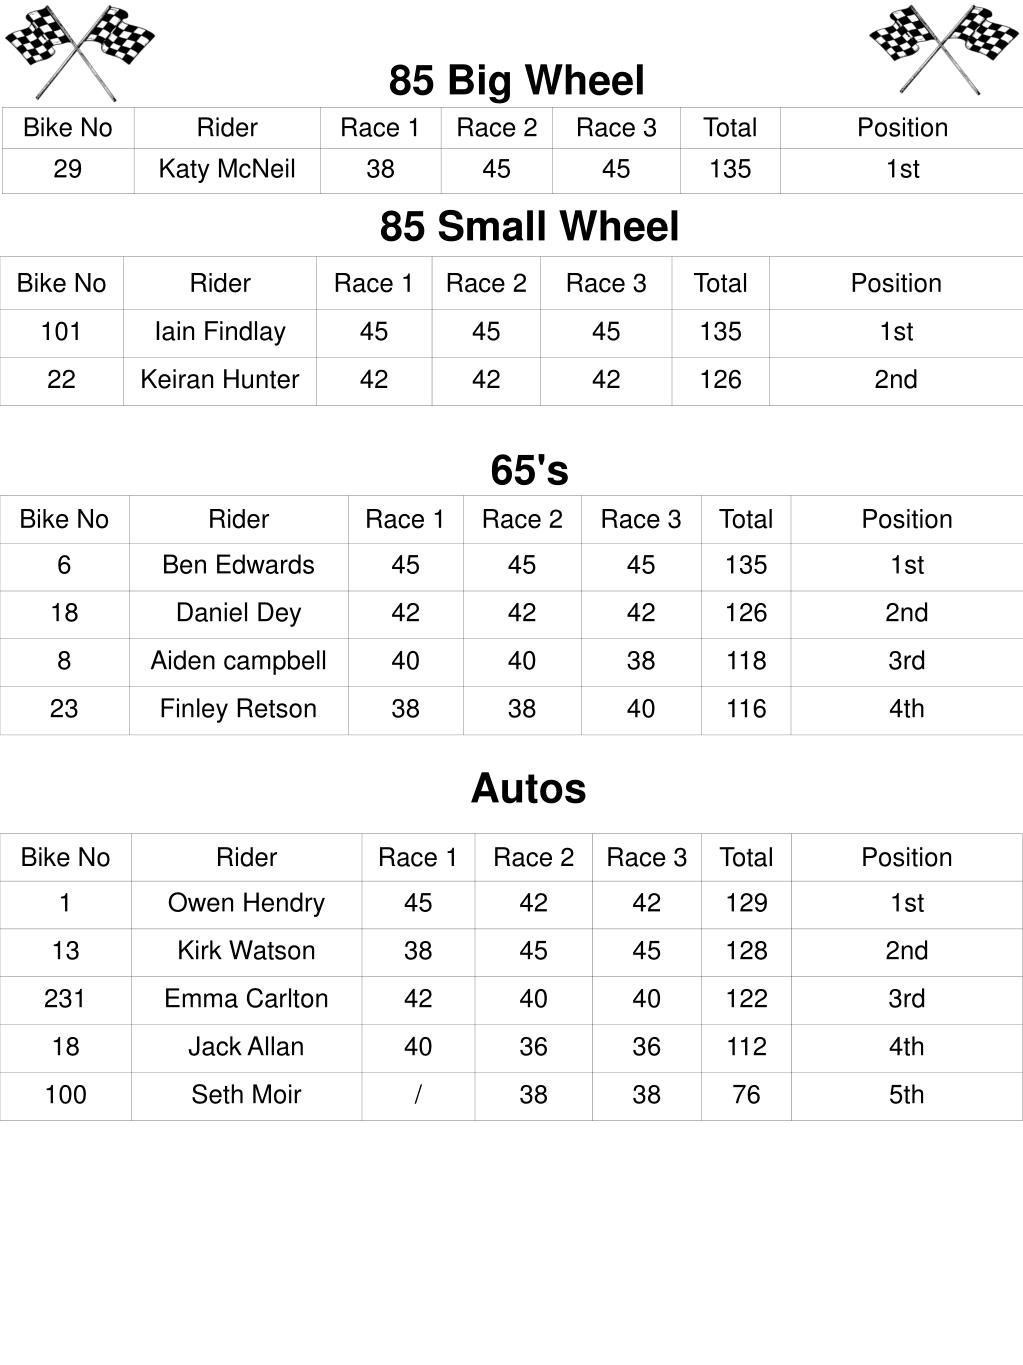Select the Katy McNeil rider cell

coord(227,170)
